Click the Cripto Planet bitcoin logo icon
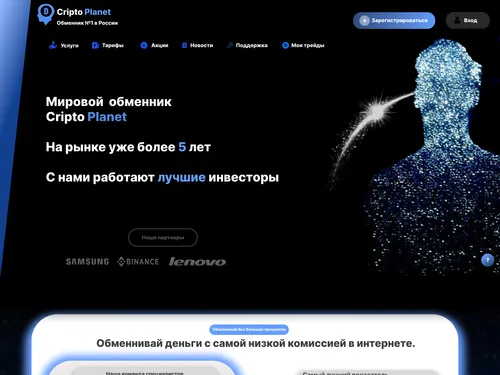Screen dimensions: 500x375 [45, 14]
